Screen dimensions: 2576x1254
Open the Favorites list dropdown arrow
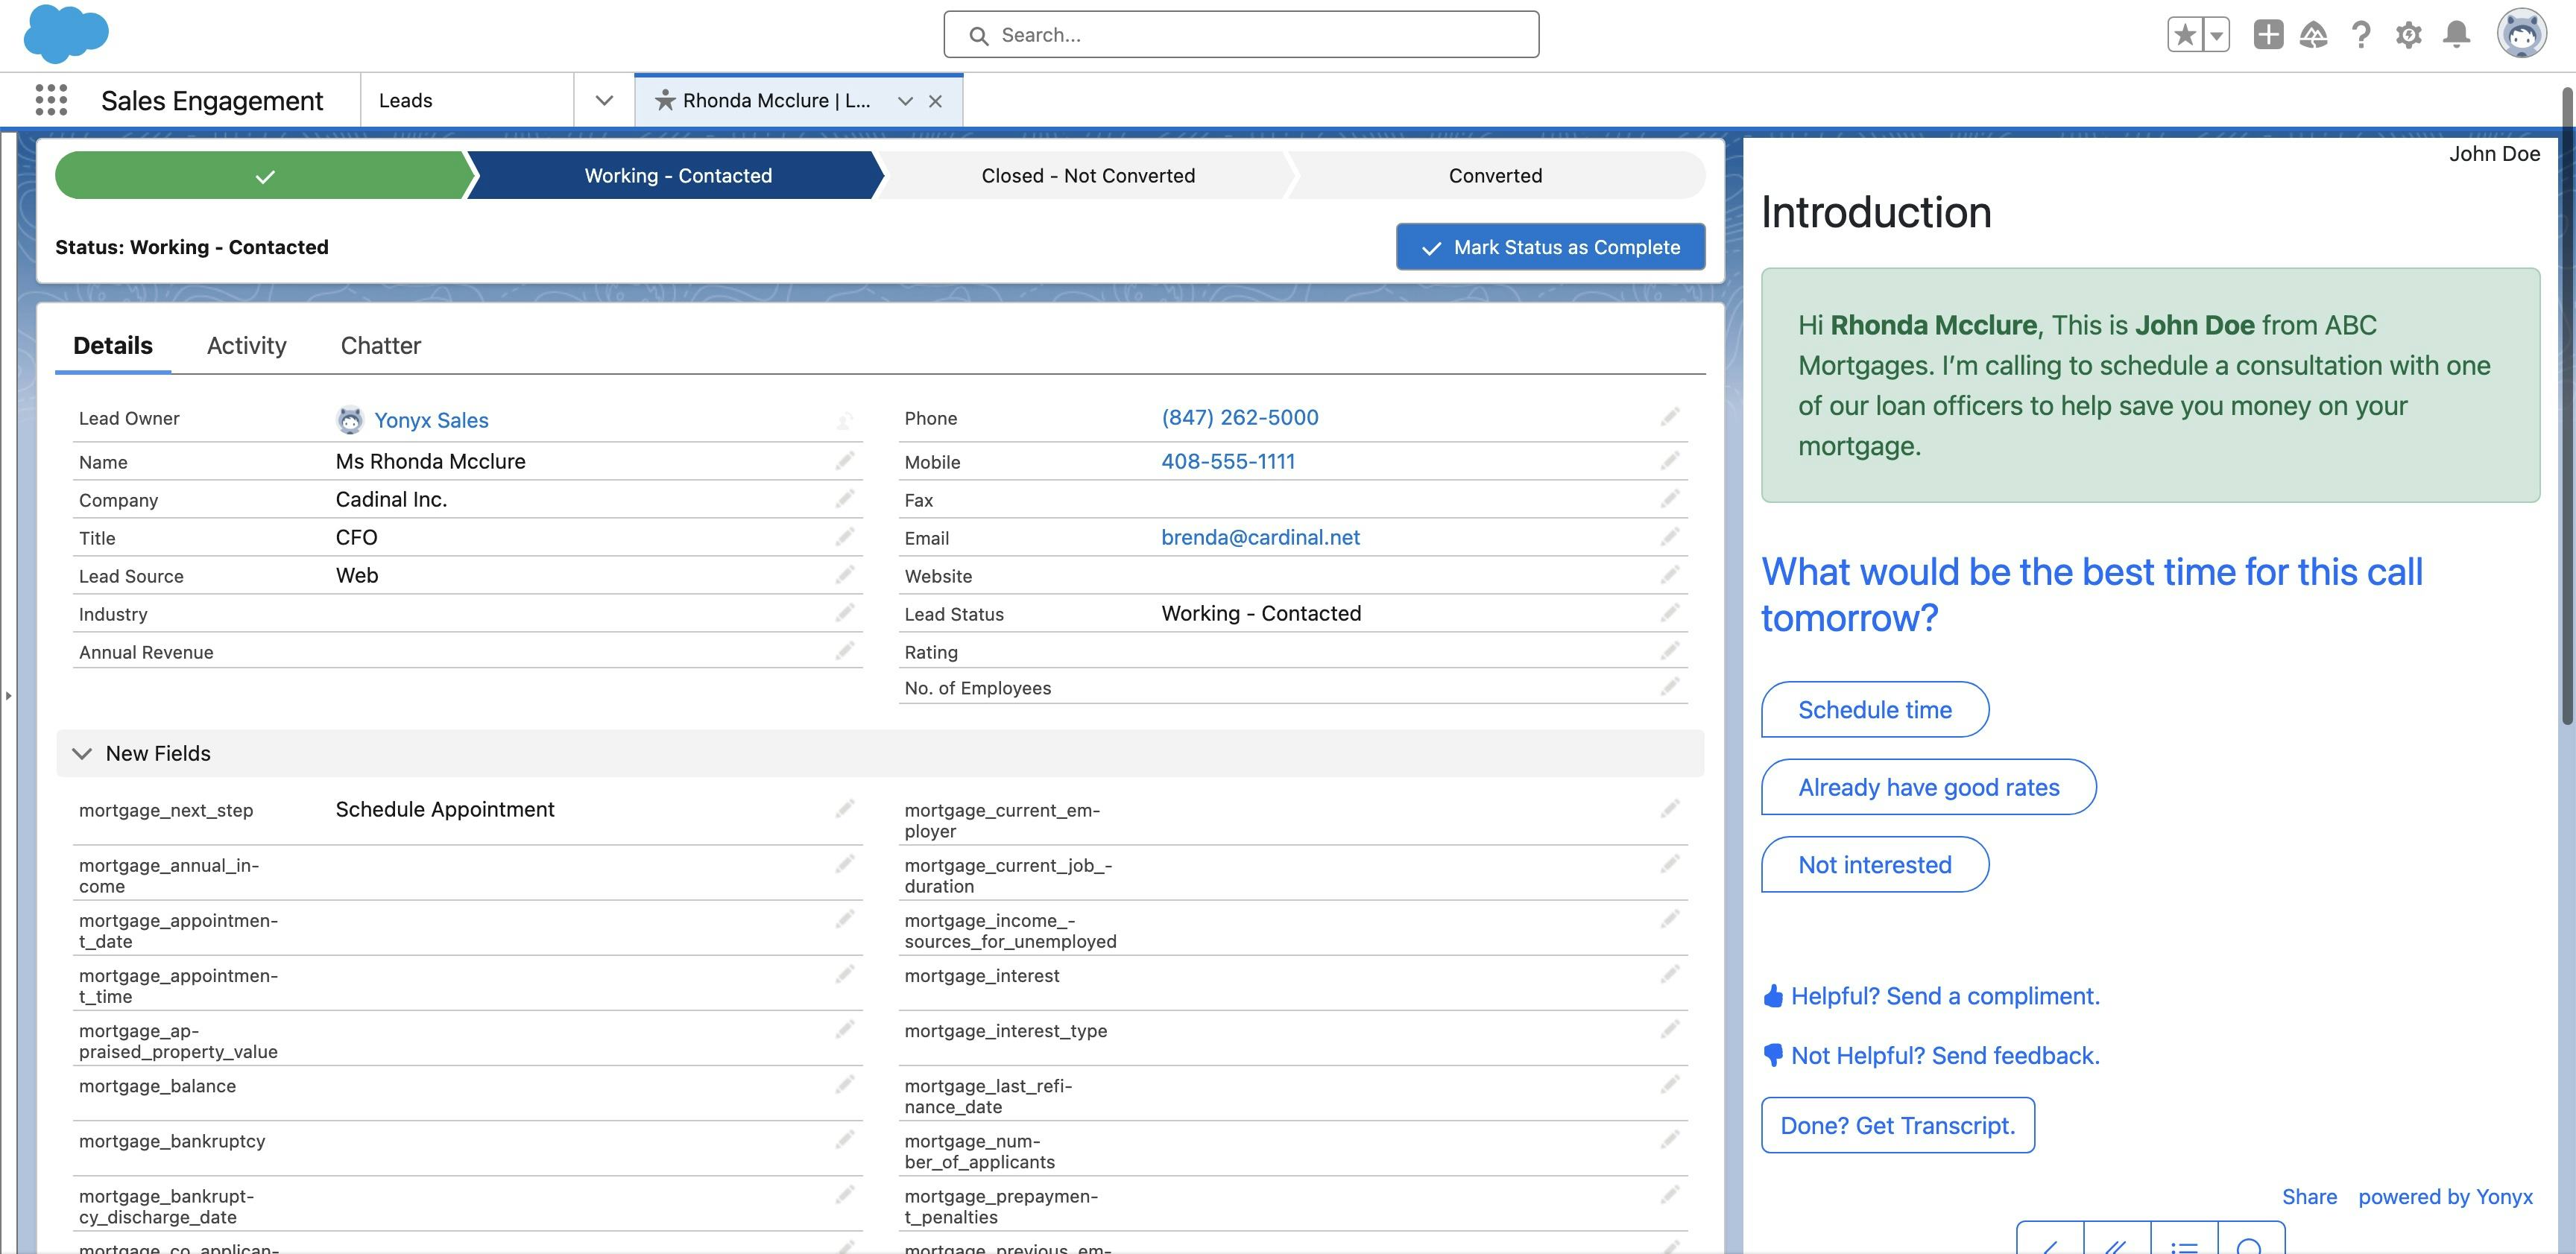[x=2216, y=35]
